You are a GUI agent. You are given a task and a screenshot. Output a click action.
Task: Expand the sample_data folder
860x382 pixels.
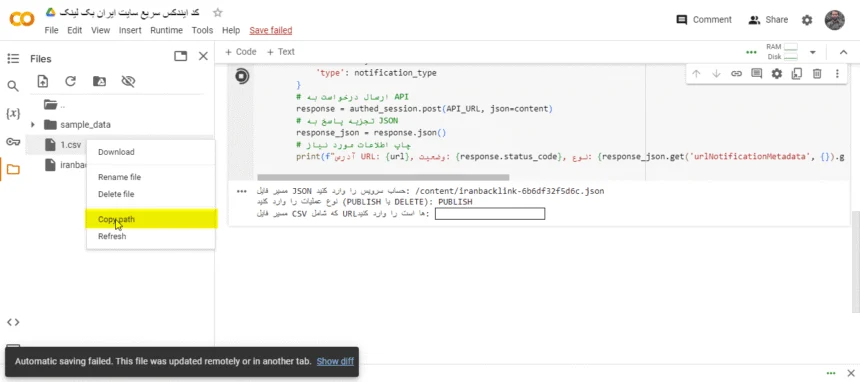tap(33, 125)
